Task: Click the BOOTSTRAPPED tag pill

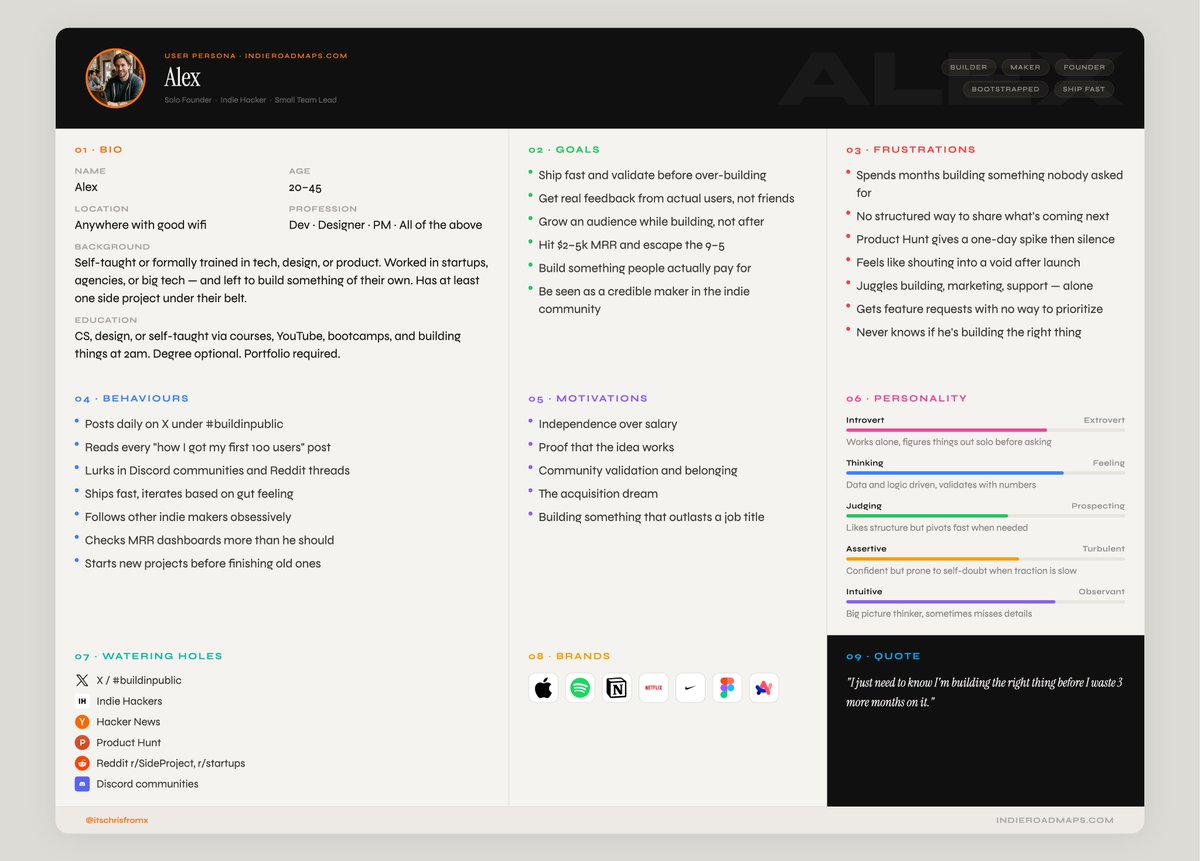Action: tap(1005, 89)
